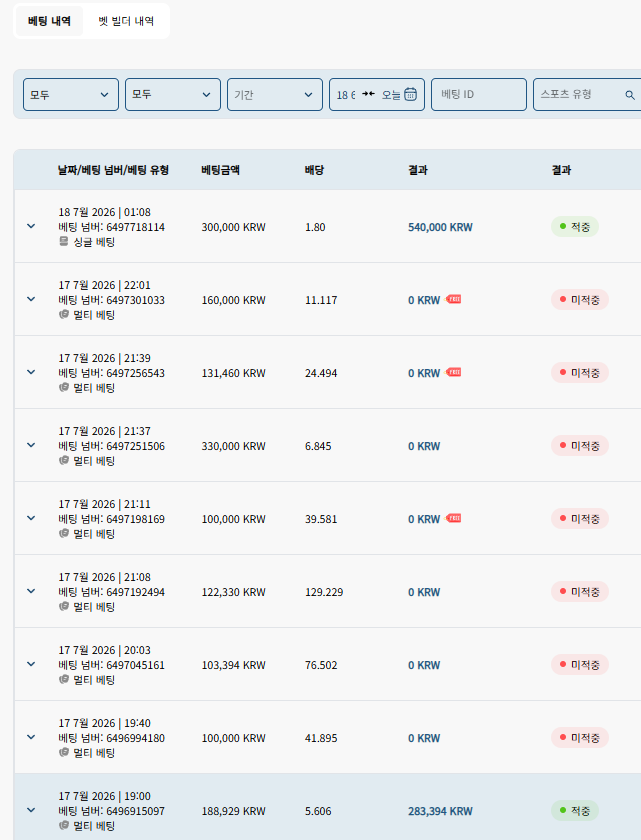Click red free tag on 160,000 KRW row
This screenshot has height=840, width=641.
point(454,299)
